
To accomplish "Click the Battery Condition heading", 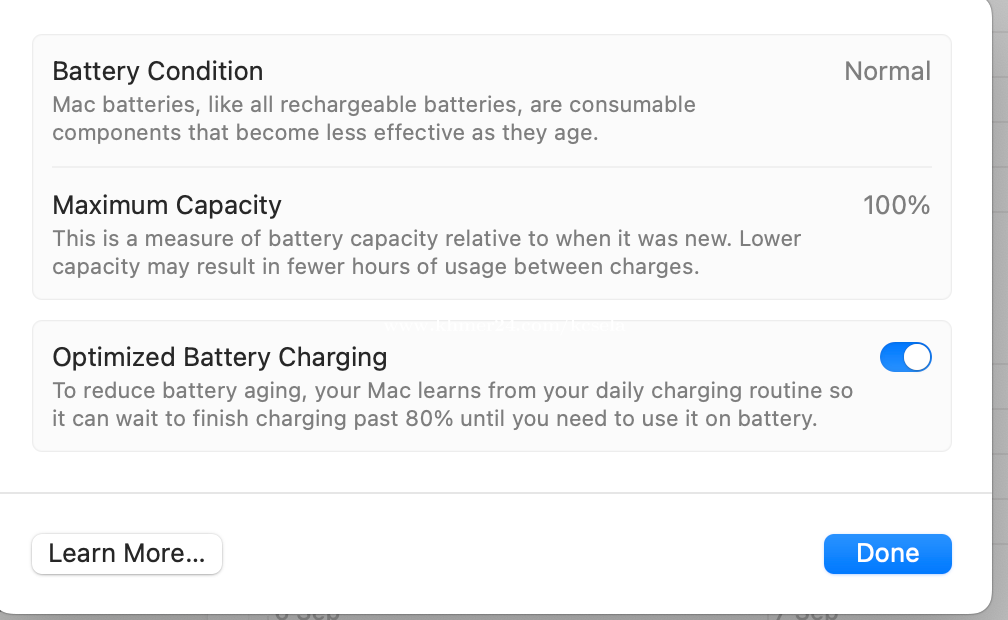I will click(158, 72).
